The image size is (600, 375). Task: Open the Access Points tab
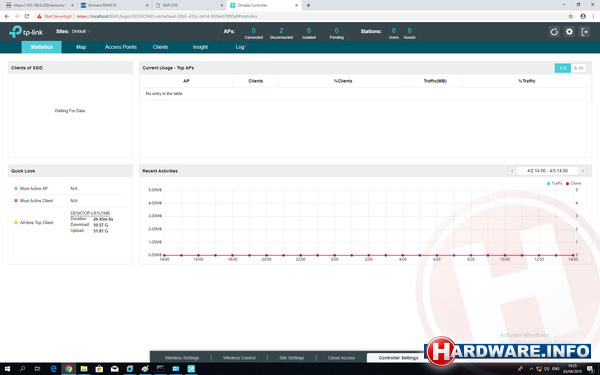click(x=121, y=47)
